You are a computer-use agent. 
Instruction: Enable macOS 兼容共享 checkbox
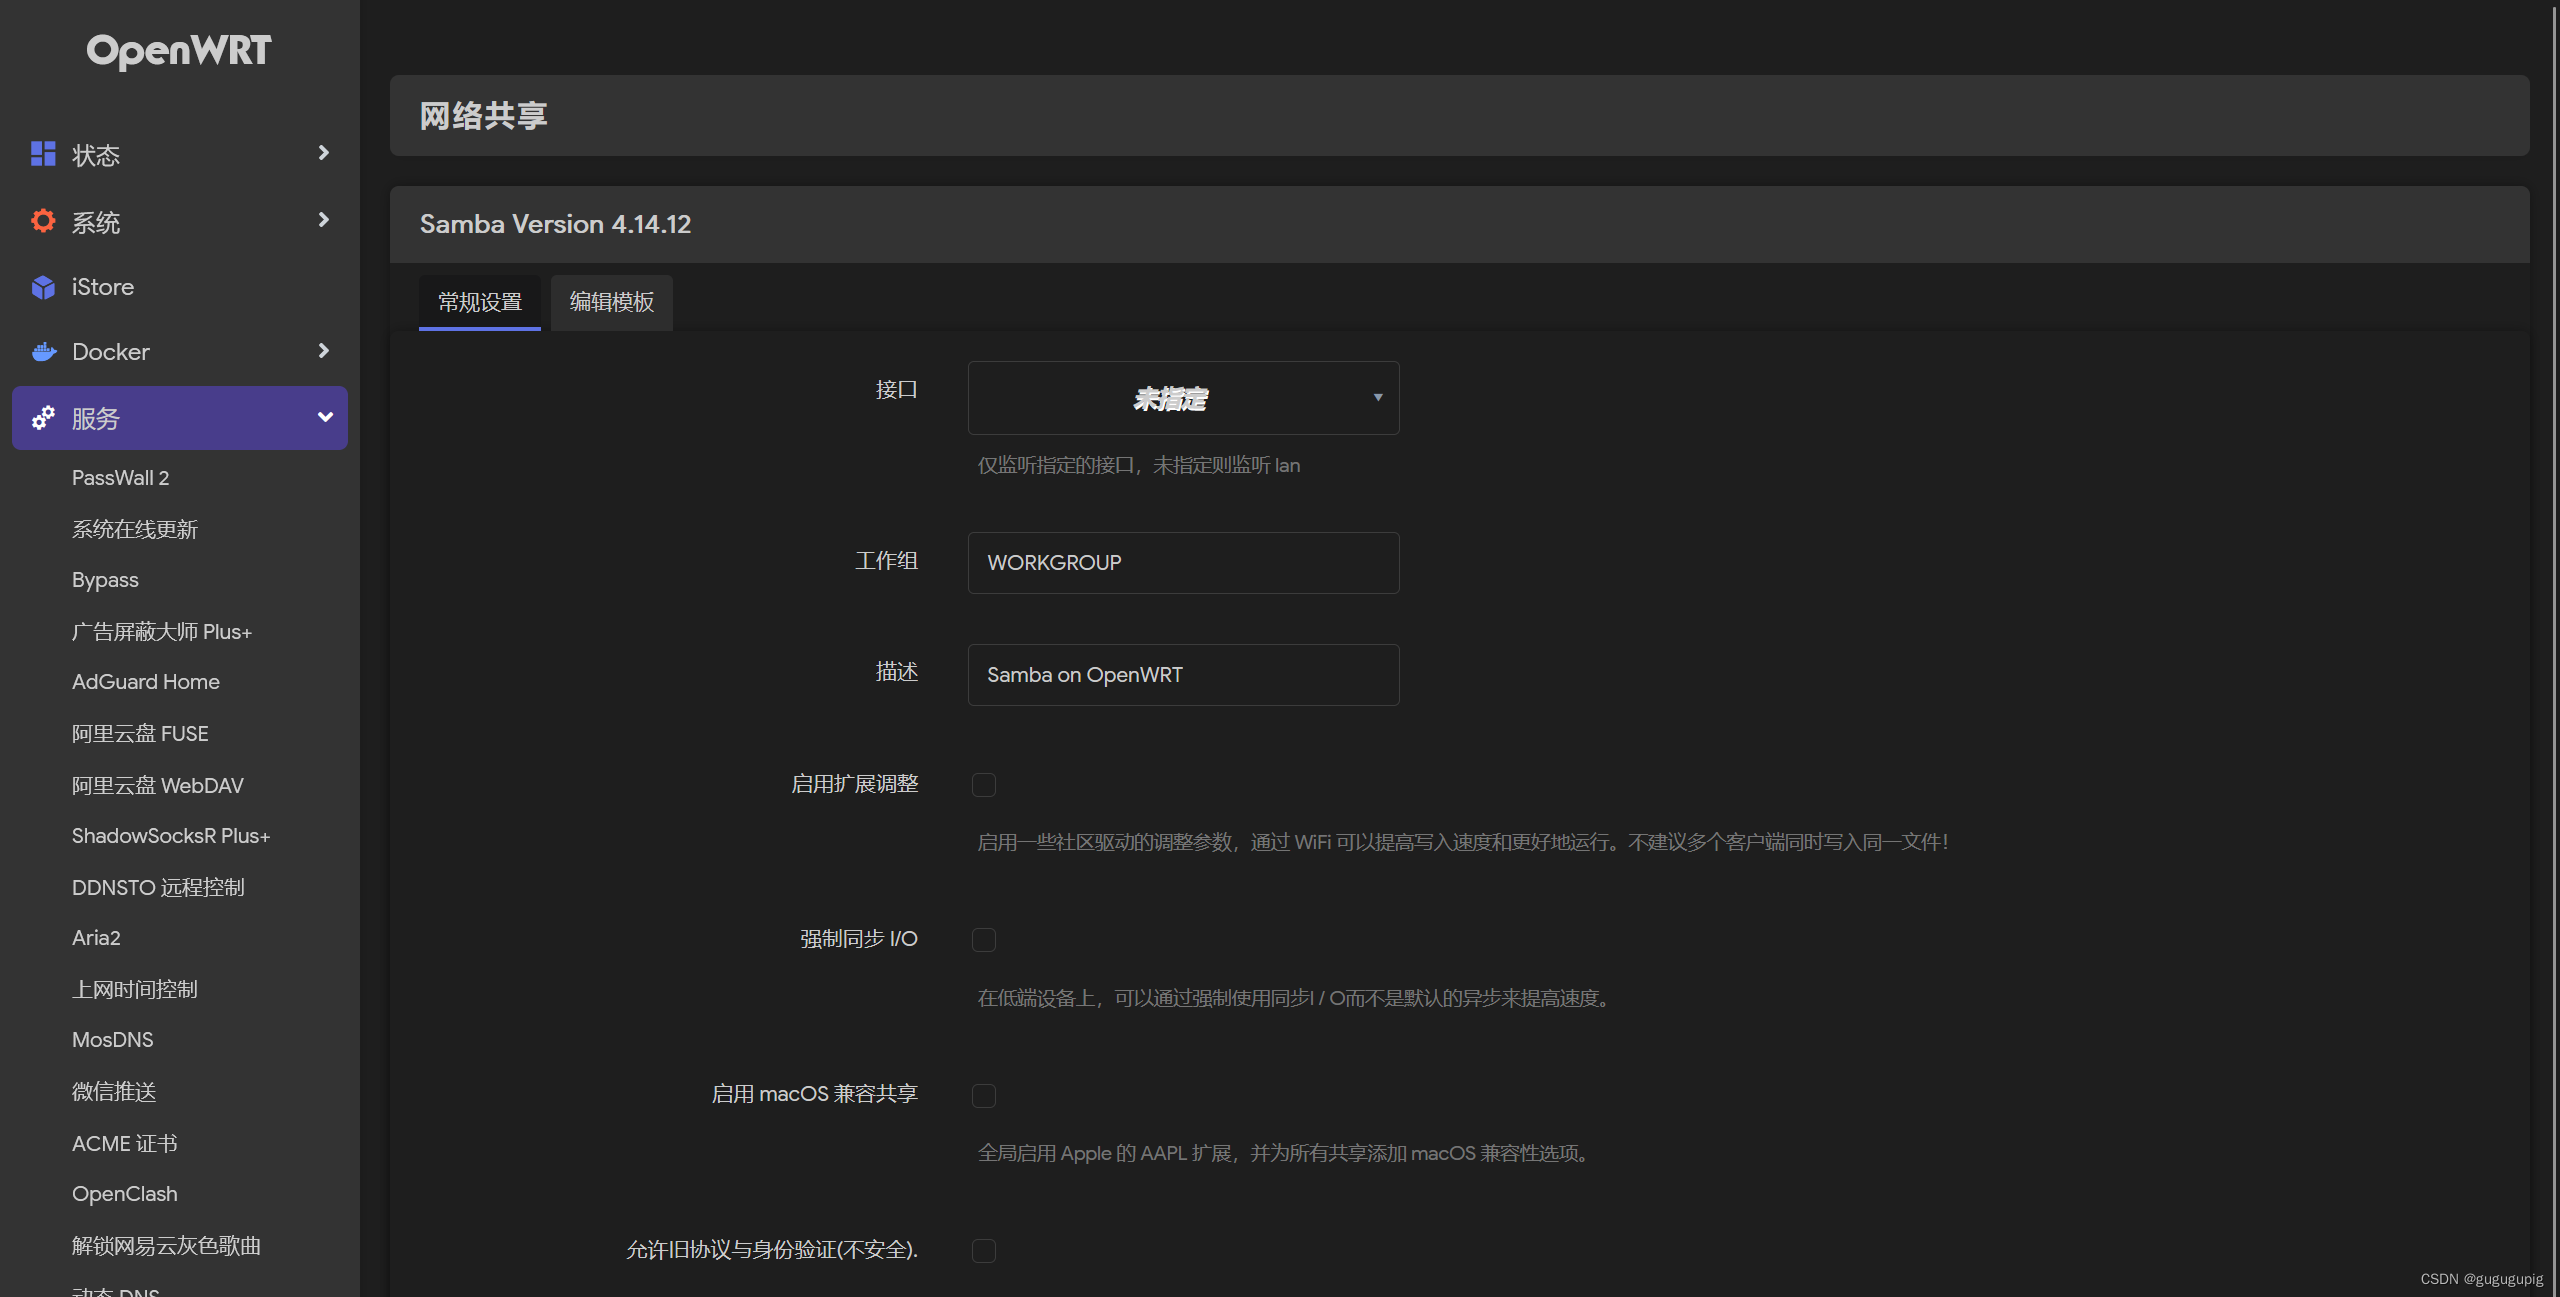984,1096
